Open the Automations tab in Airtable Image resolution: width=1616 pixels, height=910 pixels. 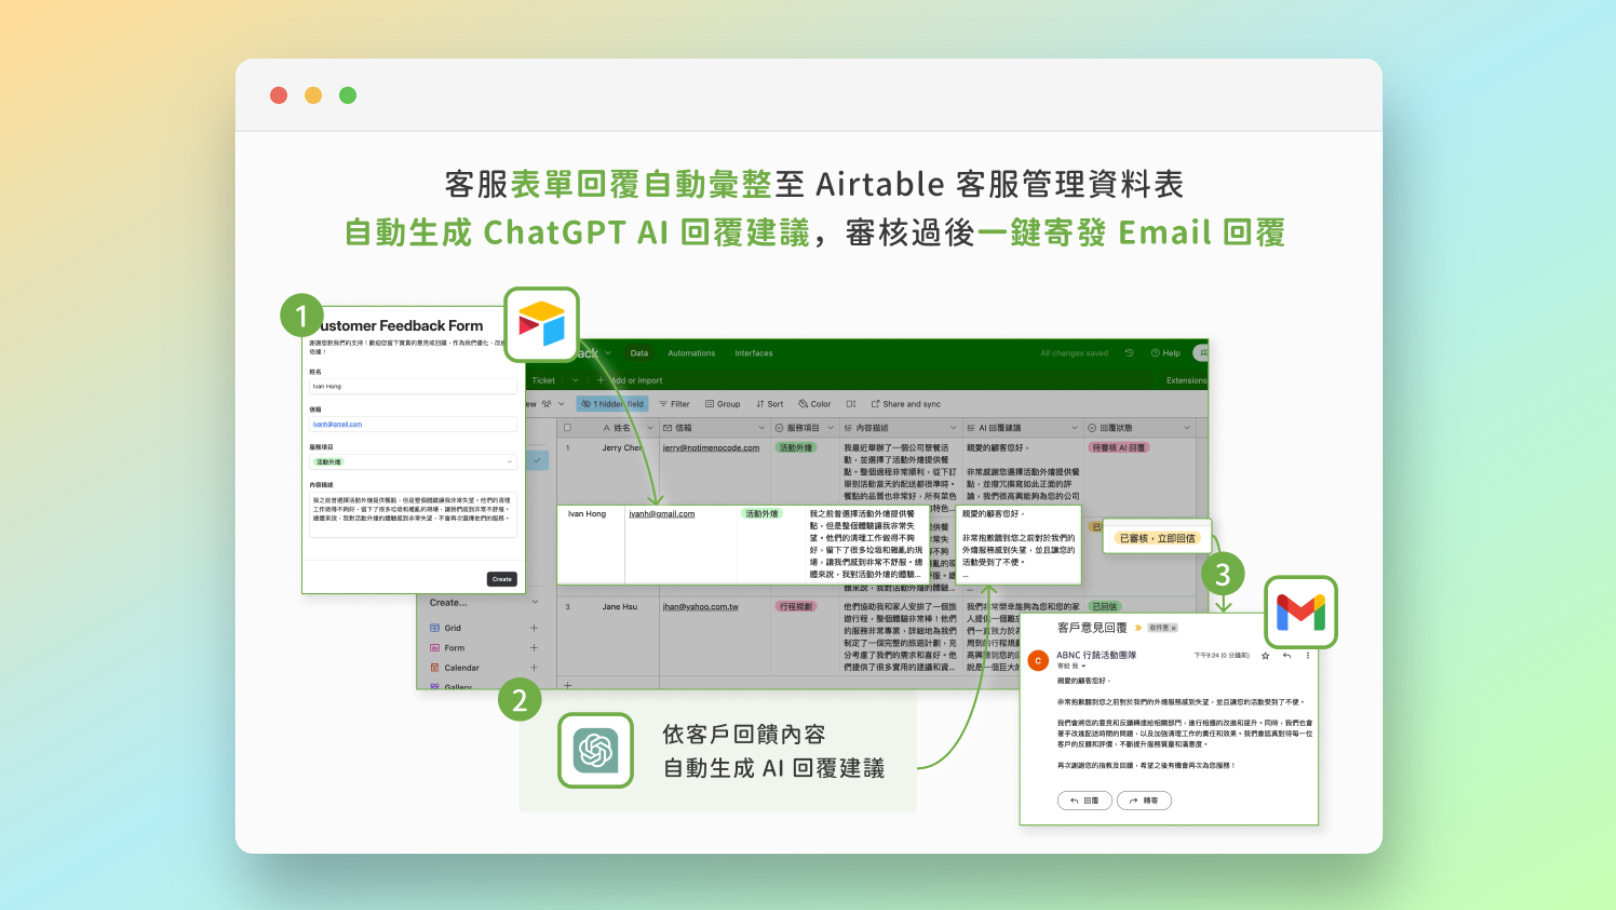point(691,353)
